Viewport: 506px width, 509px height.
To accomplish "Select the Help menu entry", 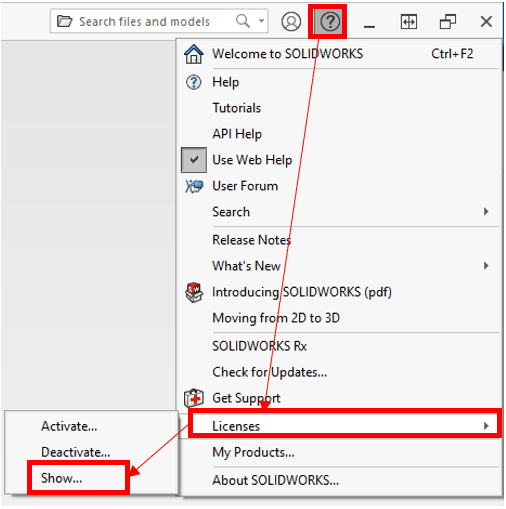I will pyautogui.click(x=340, y=82).
